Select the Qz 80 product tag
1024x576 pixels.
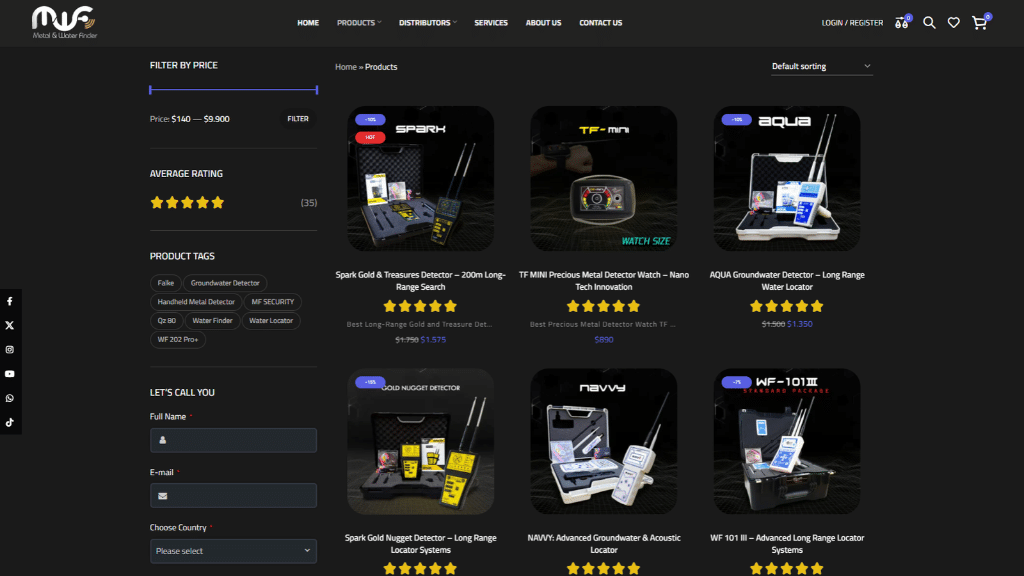tap(167, 321)
